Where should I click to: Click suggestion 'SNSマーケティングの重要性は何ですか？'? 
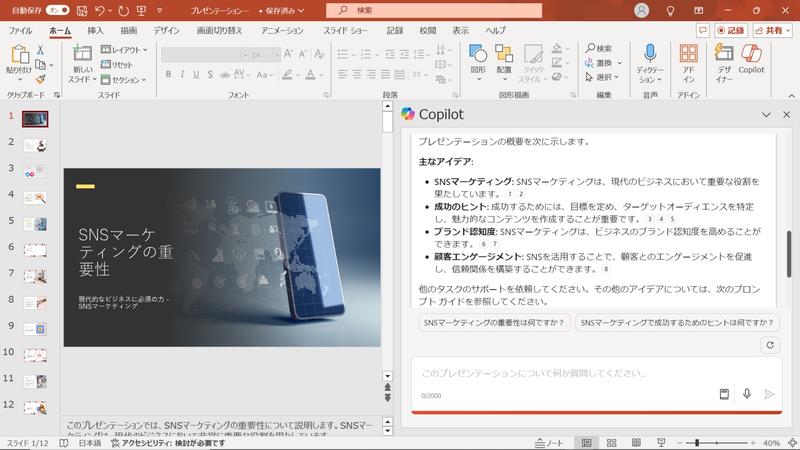point(494,322)
